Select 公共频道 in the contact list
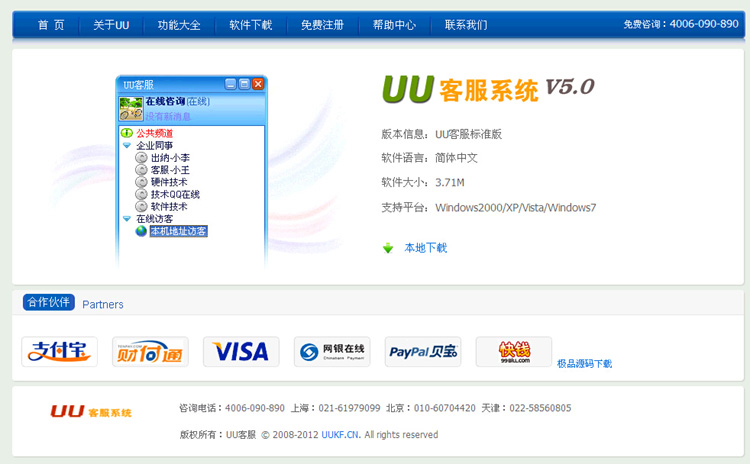Image resolution: width=750 pixels, height=464 pixels. 154,133
